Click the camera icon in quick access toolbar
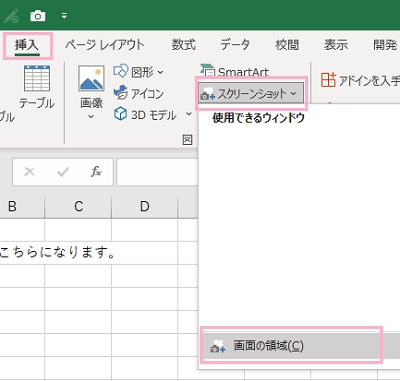This screenshot has height=381, width=400. (x=38, y=15)
